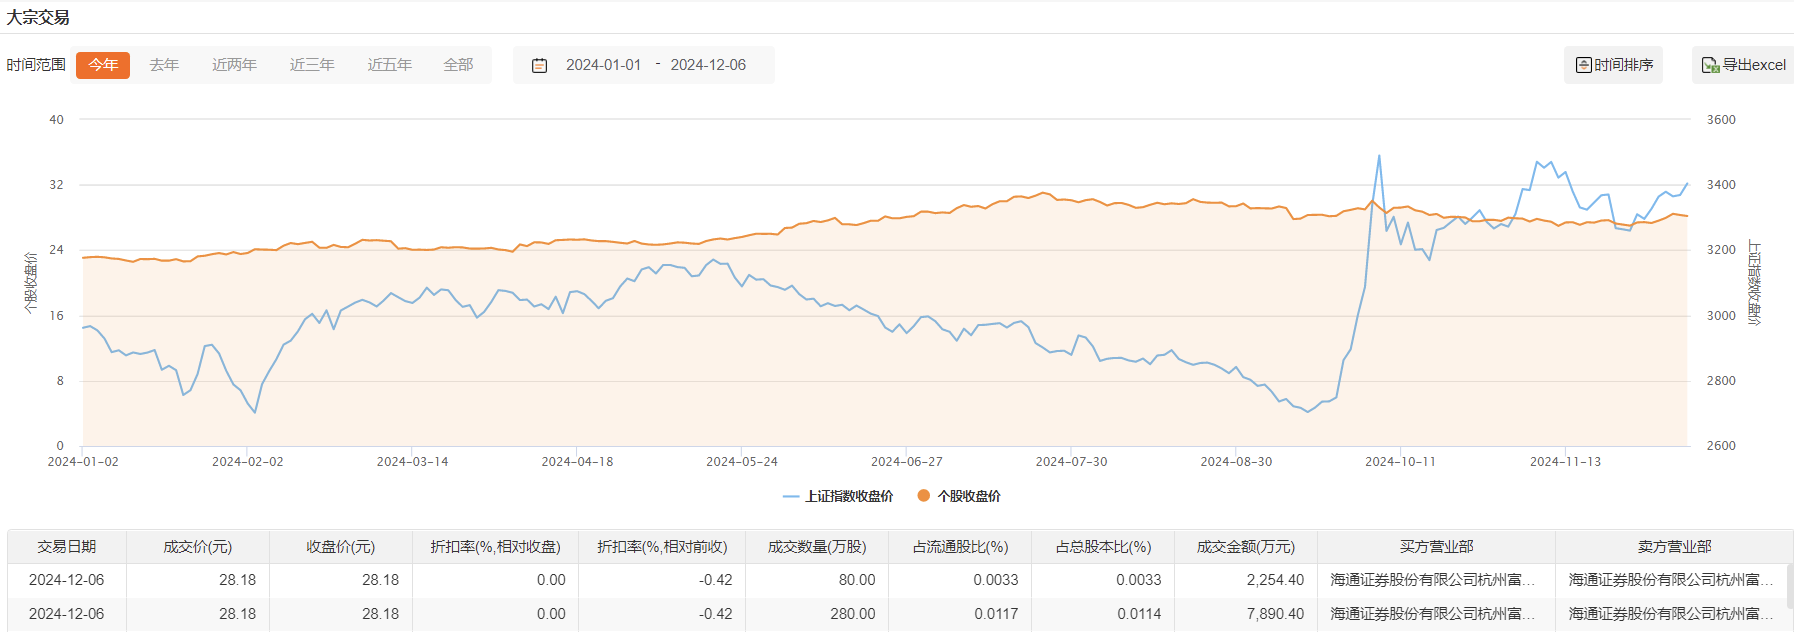Screen dimensions: 1794x632
Task: Switch to 去年 time range
Action: [164, 65]
